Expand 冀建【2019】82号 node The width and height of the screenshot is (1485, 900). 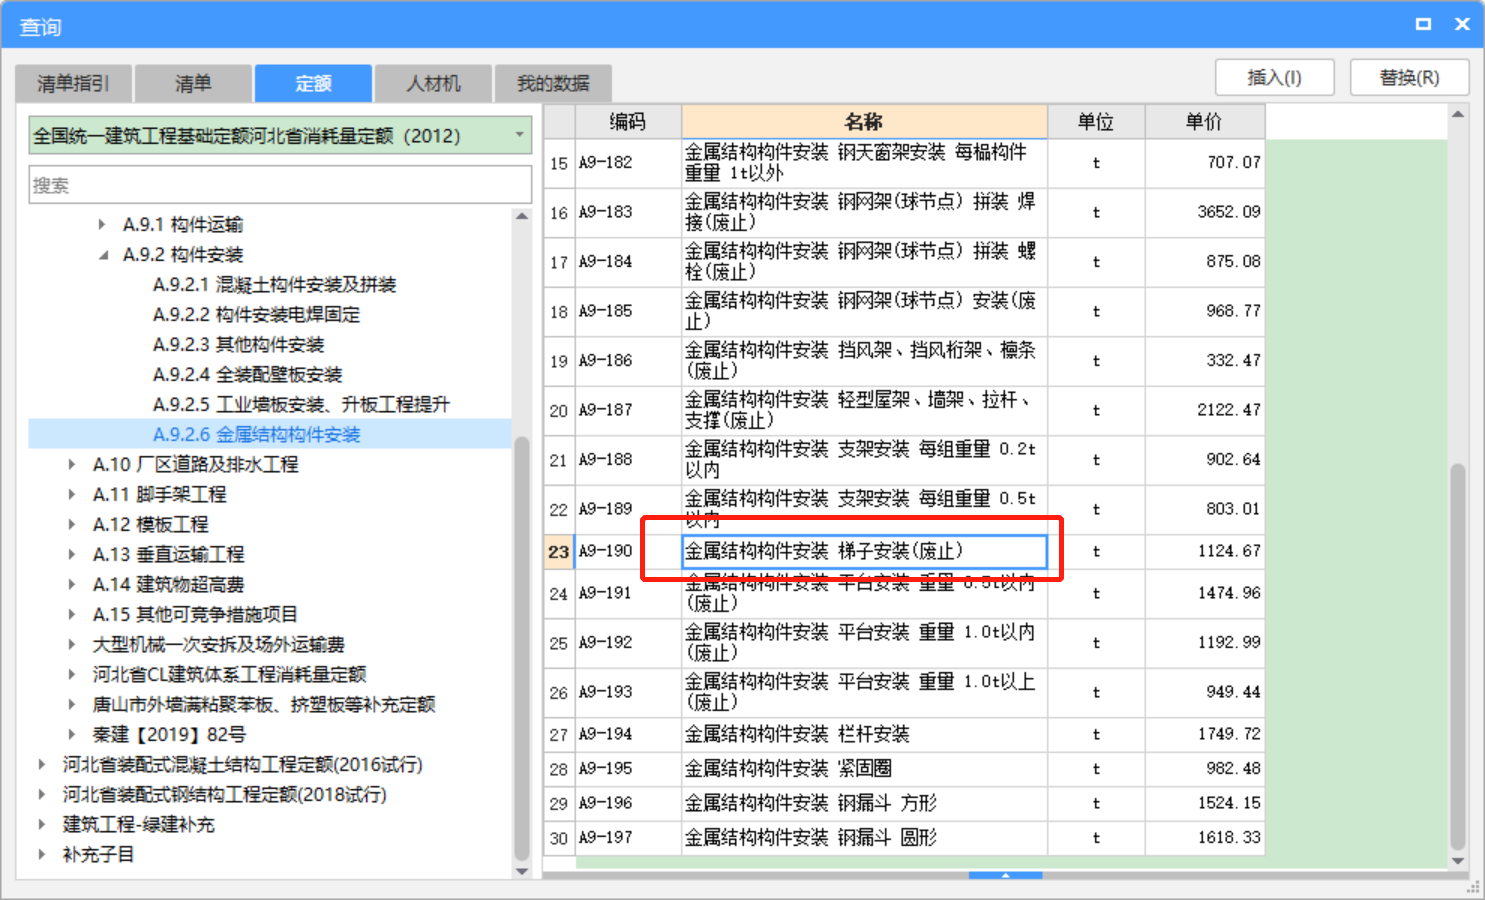click(72, 735)
